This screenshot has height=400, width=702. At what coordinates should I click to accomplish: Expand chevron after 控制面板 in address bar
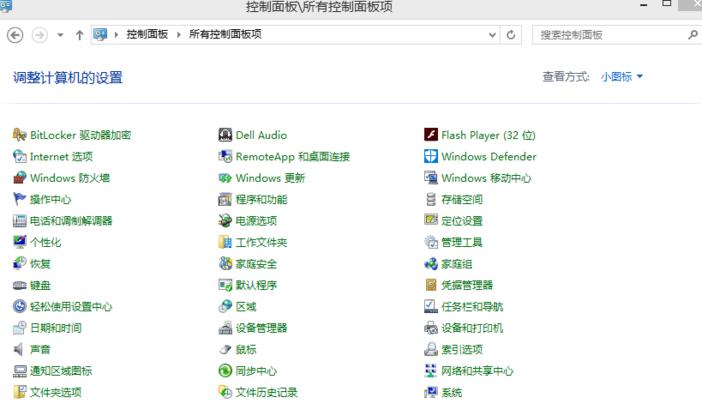pyautogui.click(x=179, y=34)
